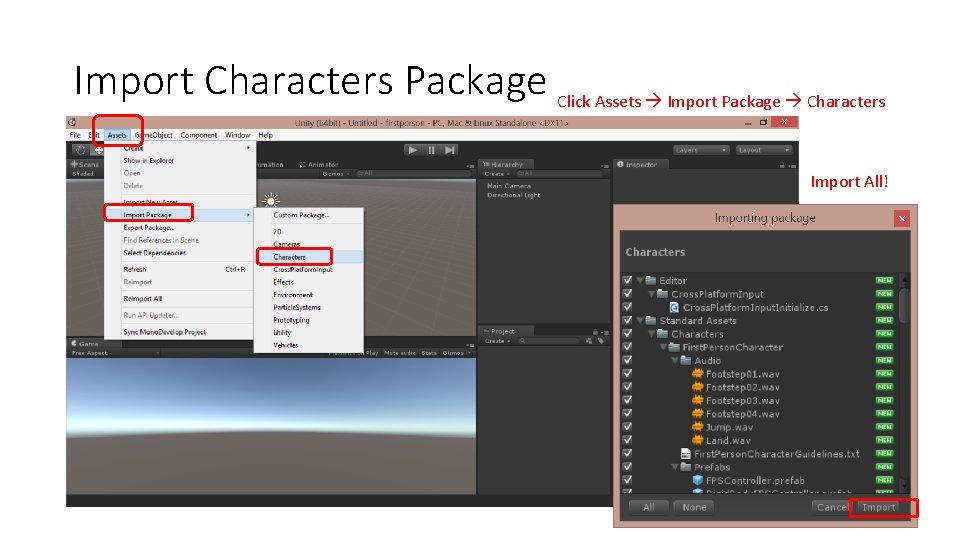Open the File menu
The width and height of the screenshot is (960, 540).
[x=75, y=135]
